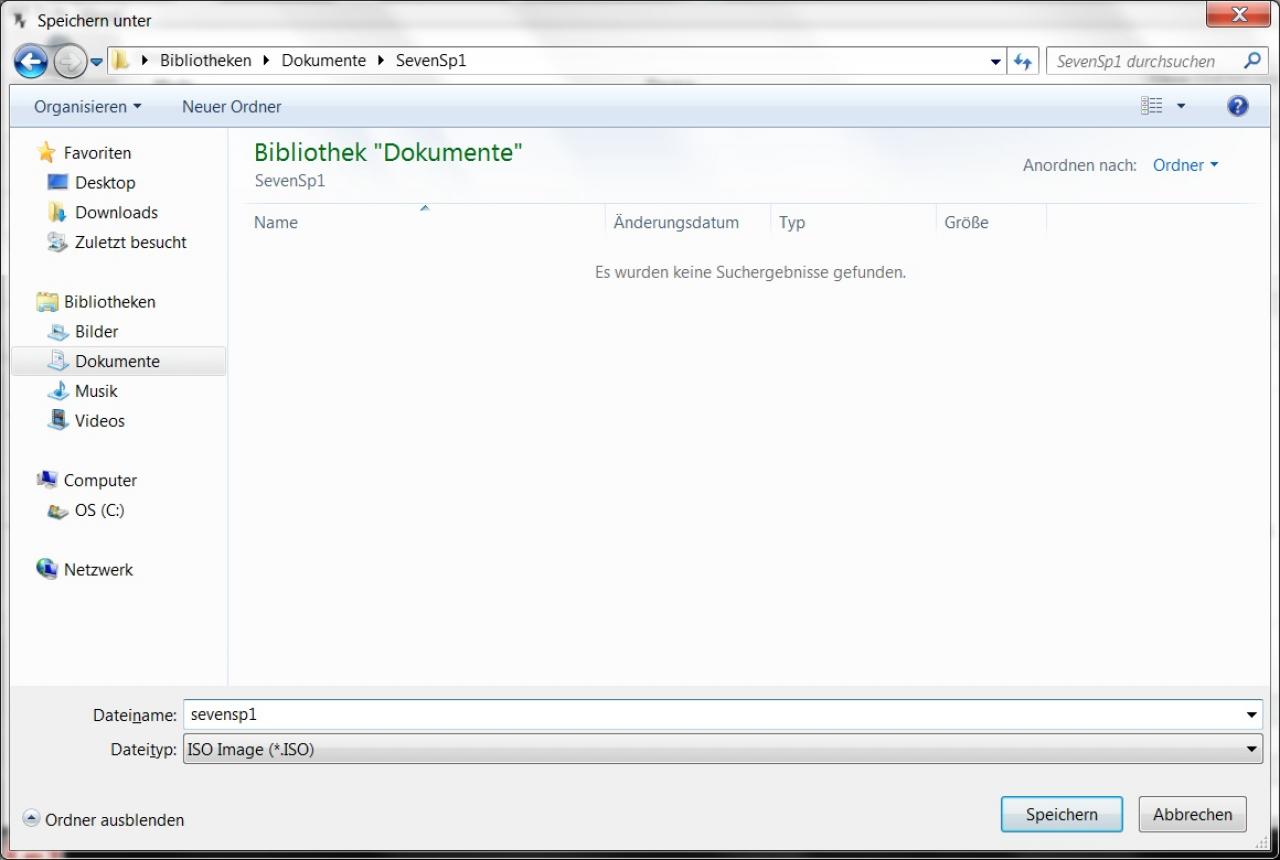
Task: Open help with the question mark icon
Action: point(1238,106)
